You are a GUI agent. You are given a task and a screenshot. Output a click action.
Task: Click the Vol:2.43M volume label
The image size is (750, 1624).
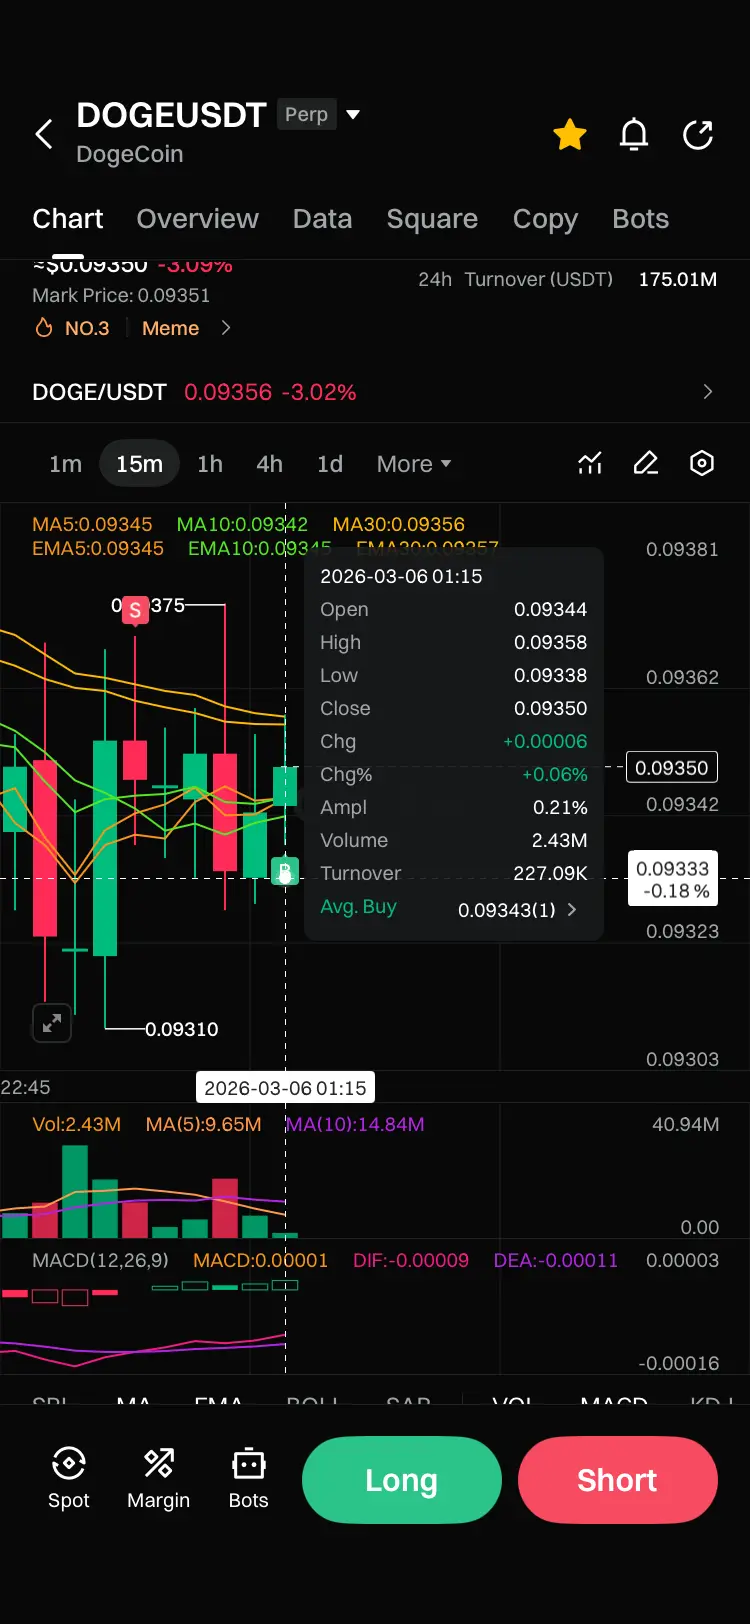coord(76,1124)
